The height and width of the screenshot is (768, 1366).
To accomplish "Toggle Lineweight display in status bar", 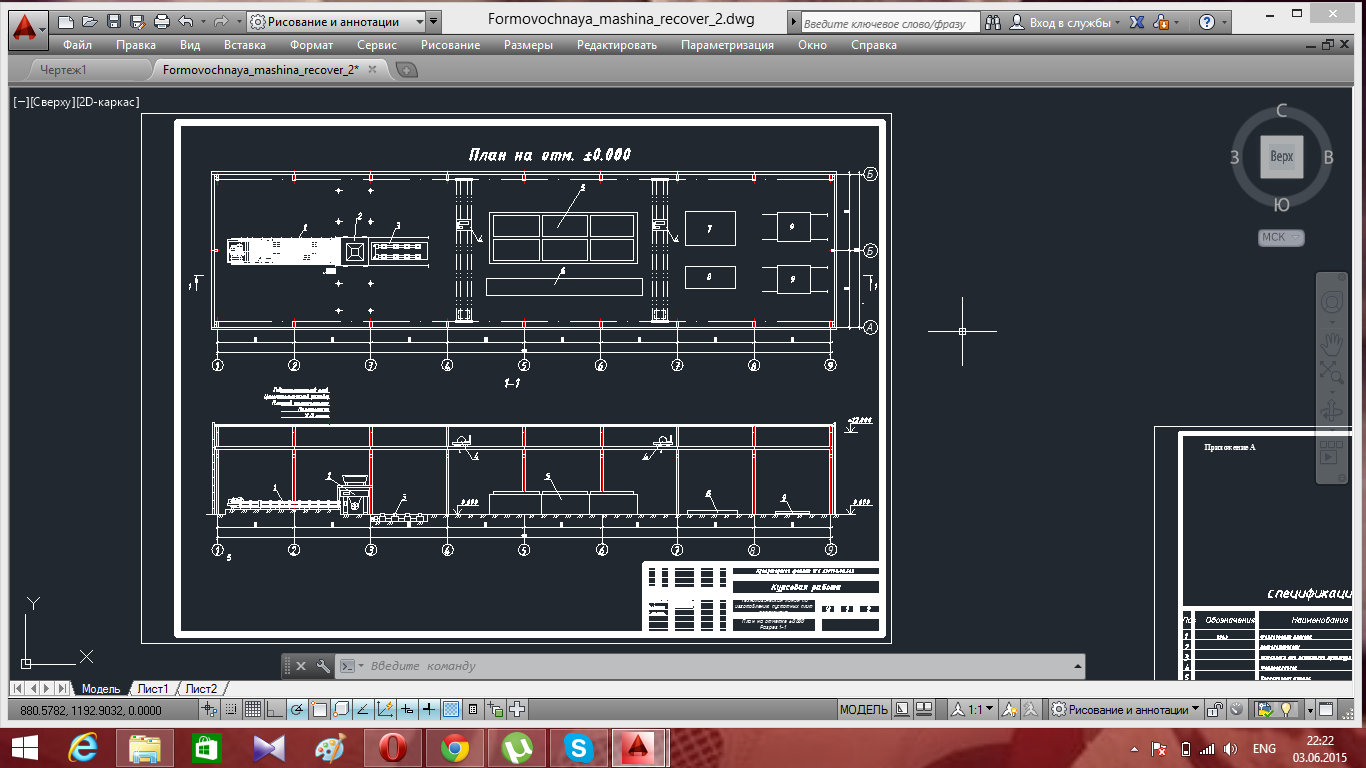I will [429, 709].
